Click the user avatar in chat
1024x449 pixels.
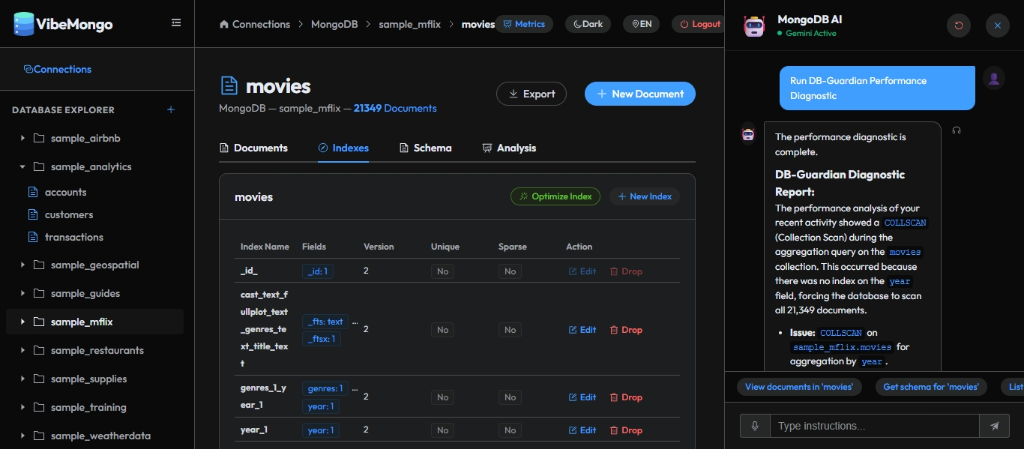(x=994, y=78)
